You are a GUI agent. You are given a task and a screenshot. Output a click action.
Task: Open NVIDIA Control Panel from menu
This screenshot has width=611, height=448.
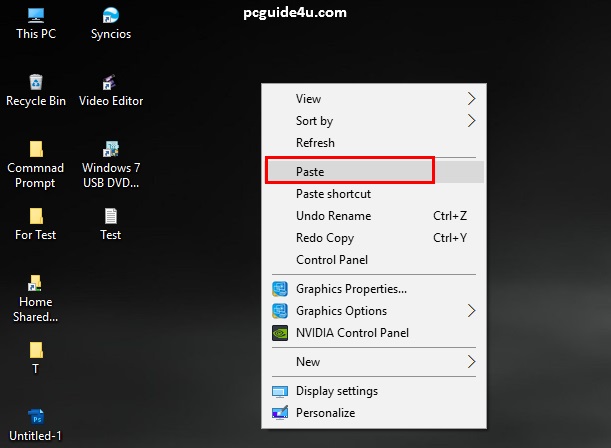352,333
